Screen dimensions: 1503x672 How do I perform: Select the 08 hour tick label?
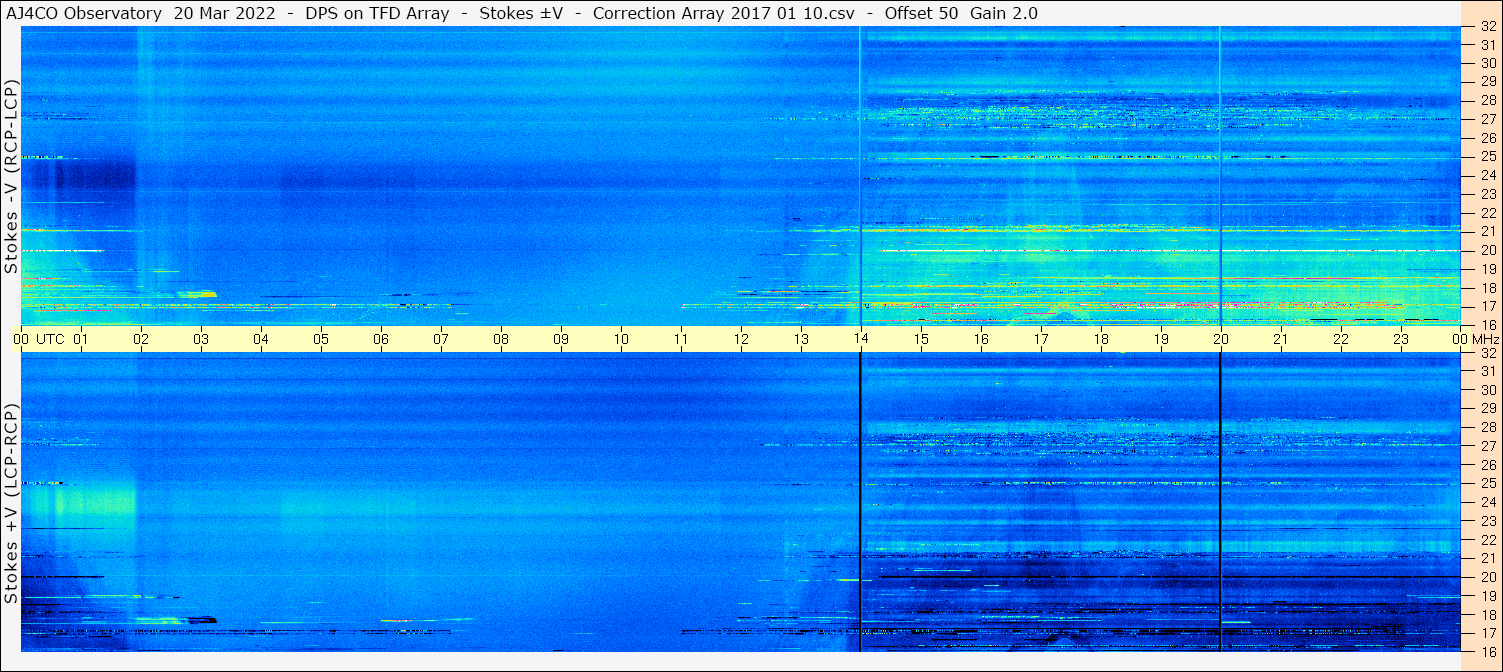501,339
